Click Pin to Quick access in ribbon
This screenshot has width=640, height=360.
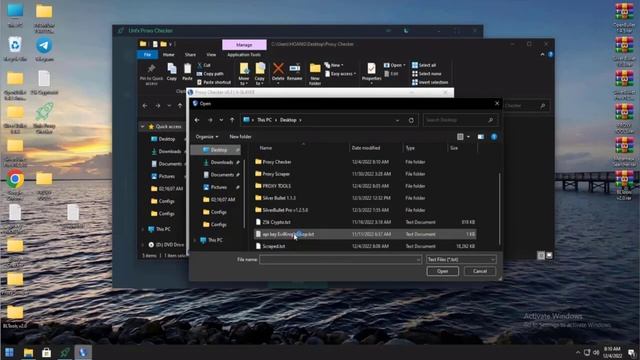[x=151, y=74]
